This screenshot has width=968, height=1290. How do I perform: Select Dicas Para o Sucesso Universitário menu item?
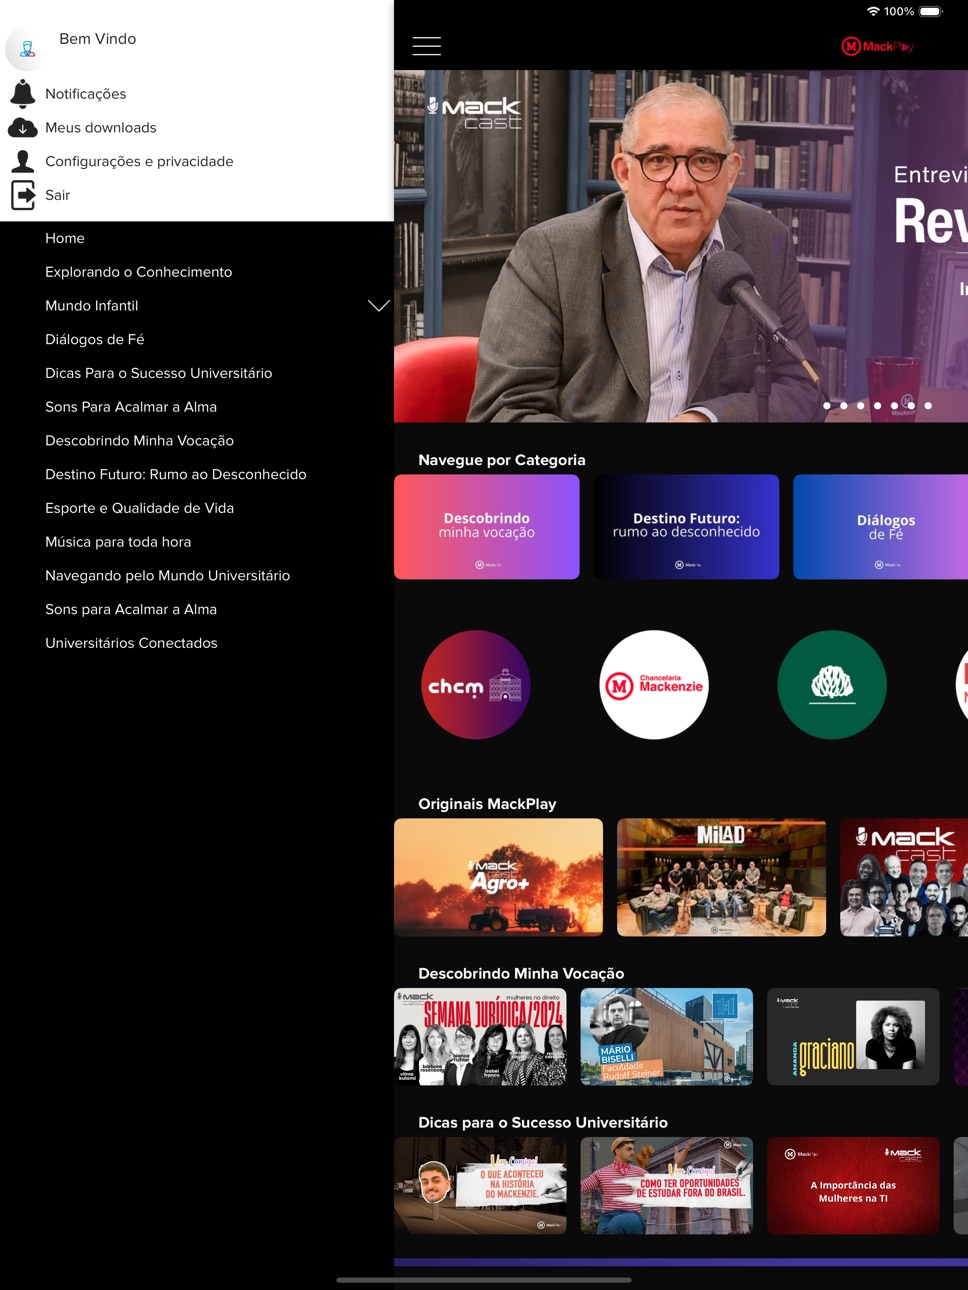[158, 373]
